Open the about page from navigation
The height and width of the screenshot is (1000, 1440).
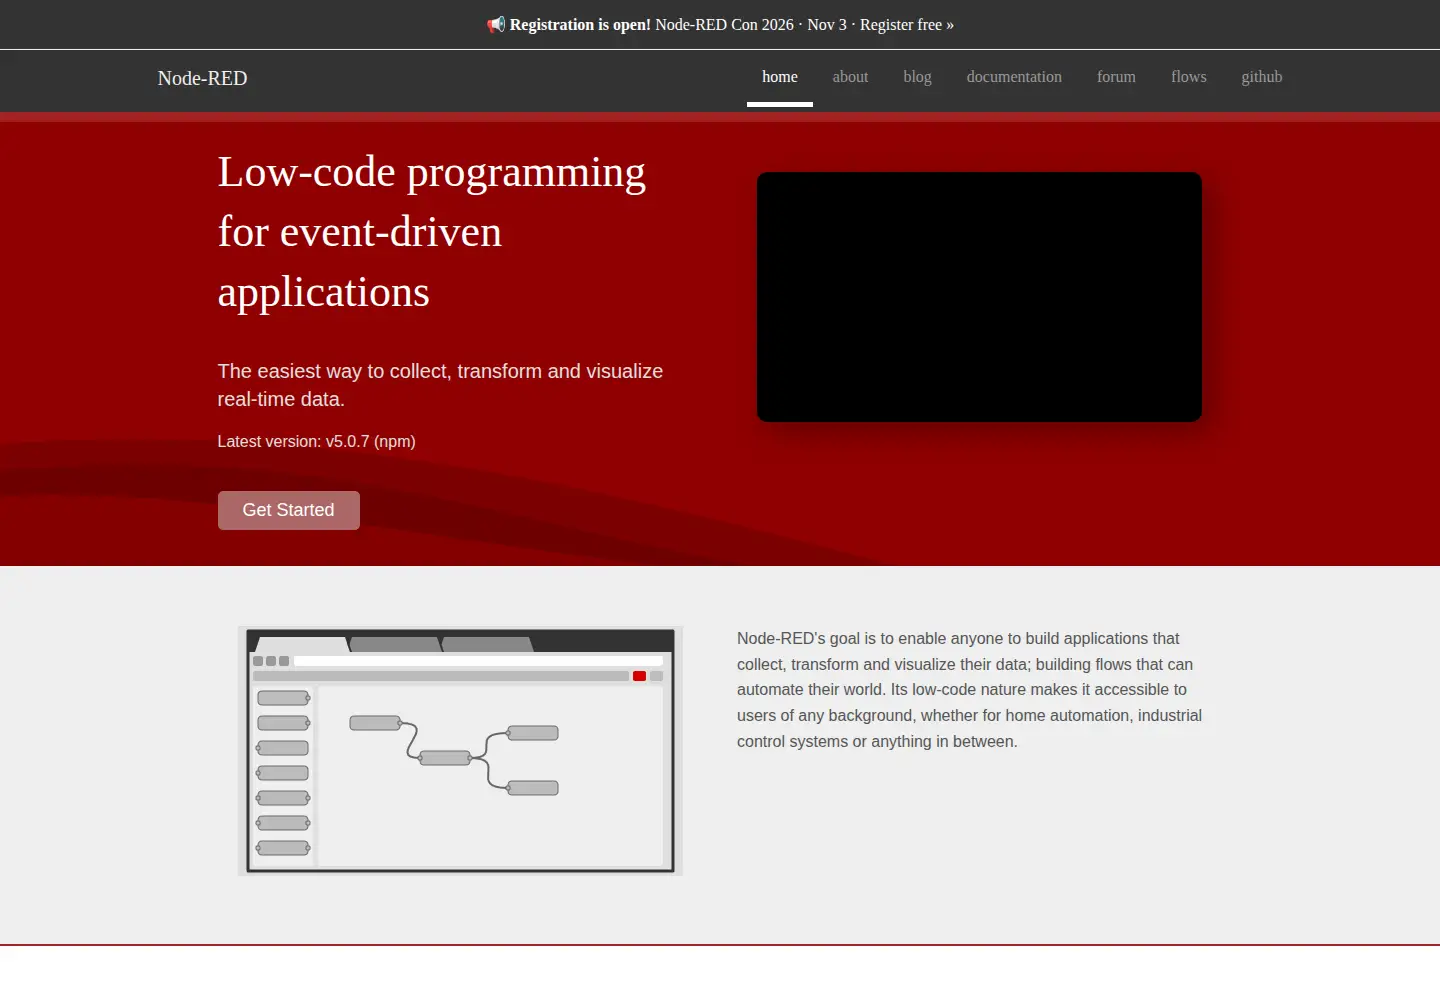(x=850, y=77)
